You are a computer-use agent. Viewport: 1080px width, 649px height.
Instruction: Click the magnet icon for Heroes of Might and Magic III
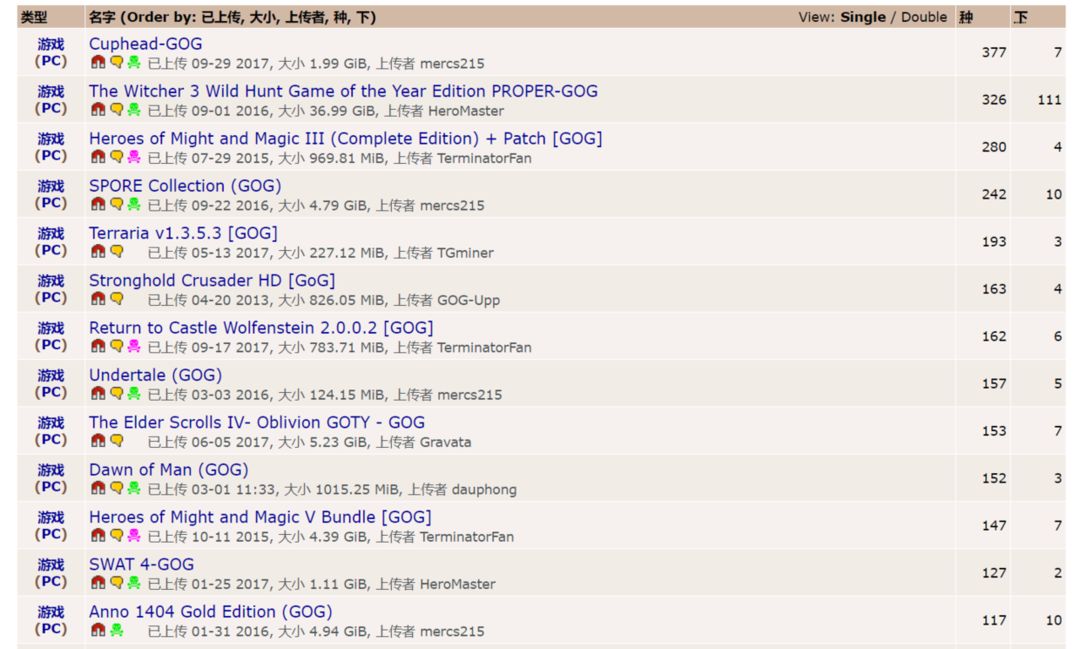tap(98, 157)
